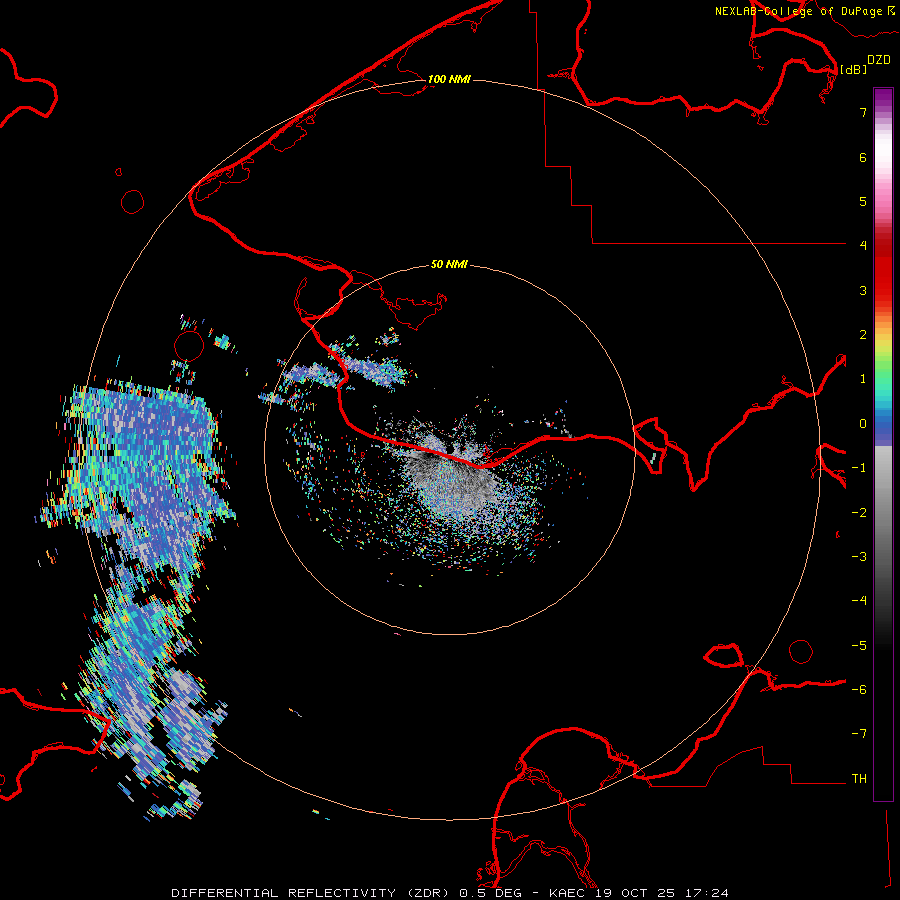Click the [dB] units label
The image size is (900, 900).
point(853,69)
